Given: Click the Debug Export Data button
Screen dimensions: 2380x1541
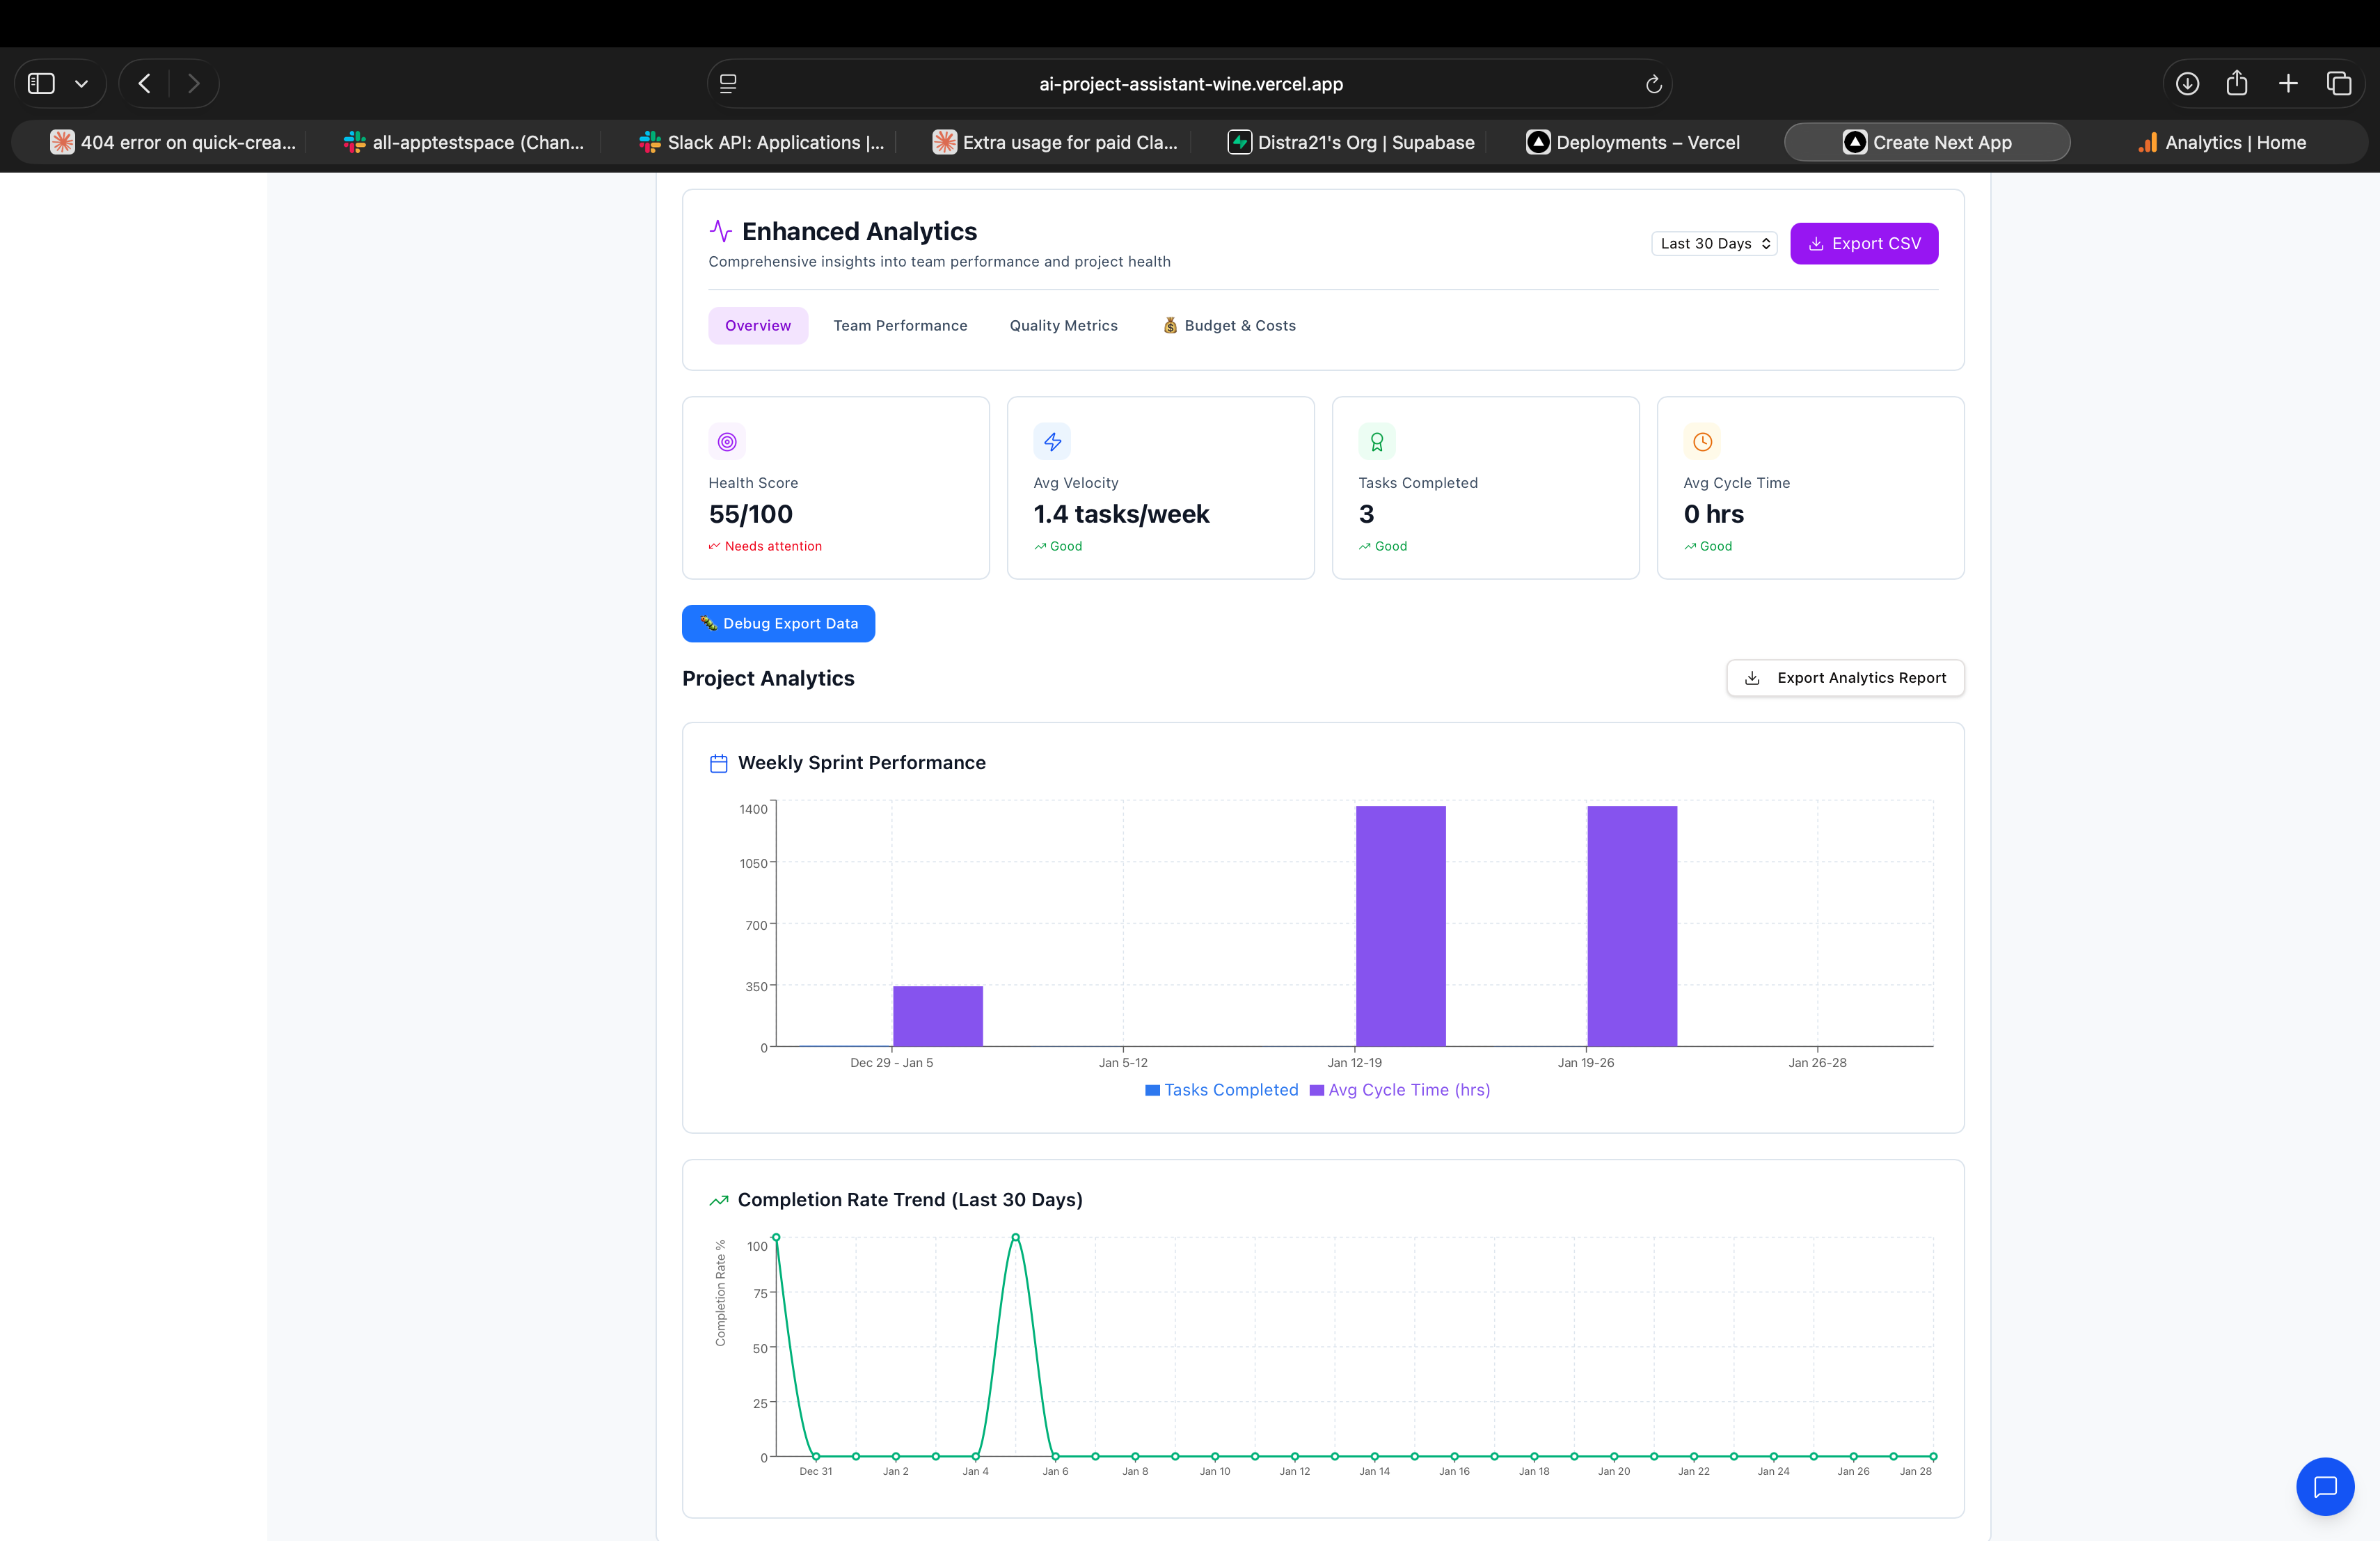Looking at the screenshot, I should click(x=778, y=623).
